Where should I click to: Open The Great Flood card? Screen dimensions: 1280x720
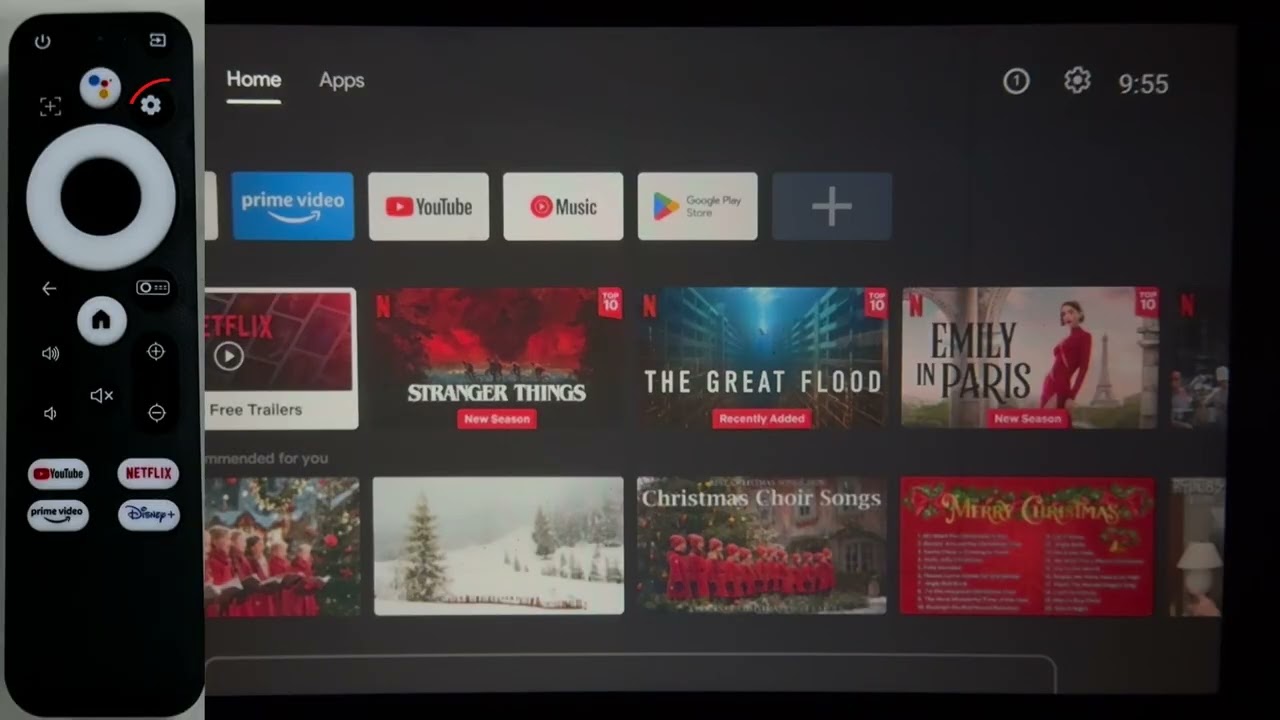click(762, 358)
